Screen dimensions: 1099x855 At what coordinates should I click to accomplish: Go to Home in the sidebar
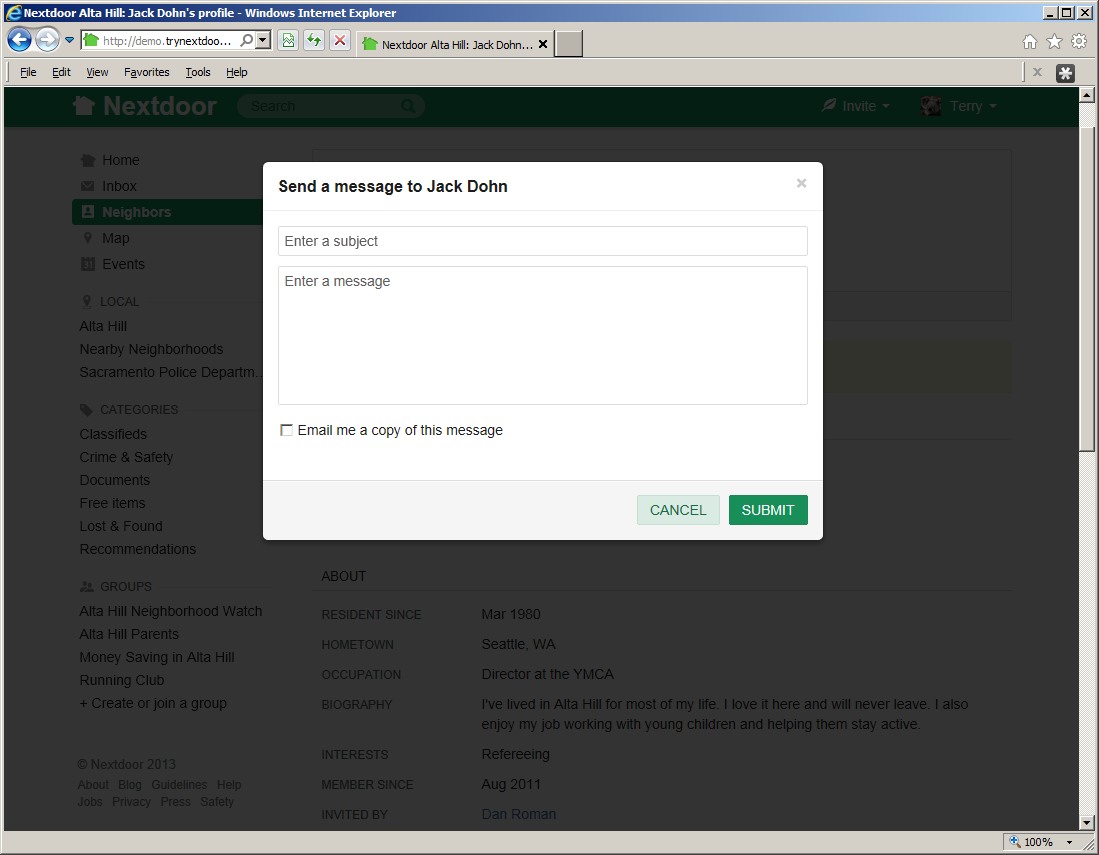(x=121, y=160)
